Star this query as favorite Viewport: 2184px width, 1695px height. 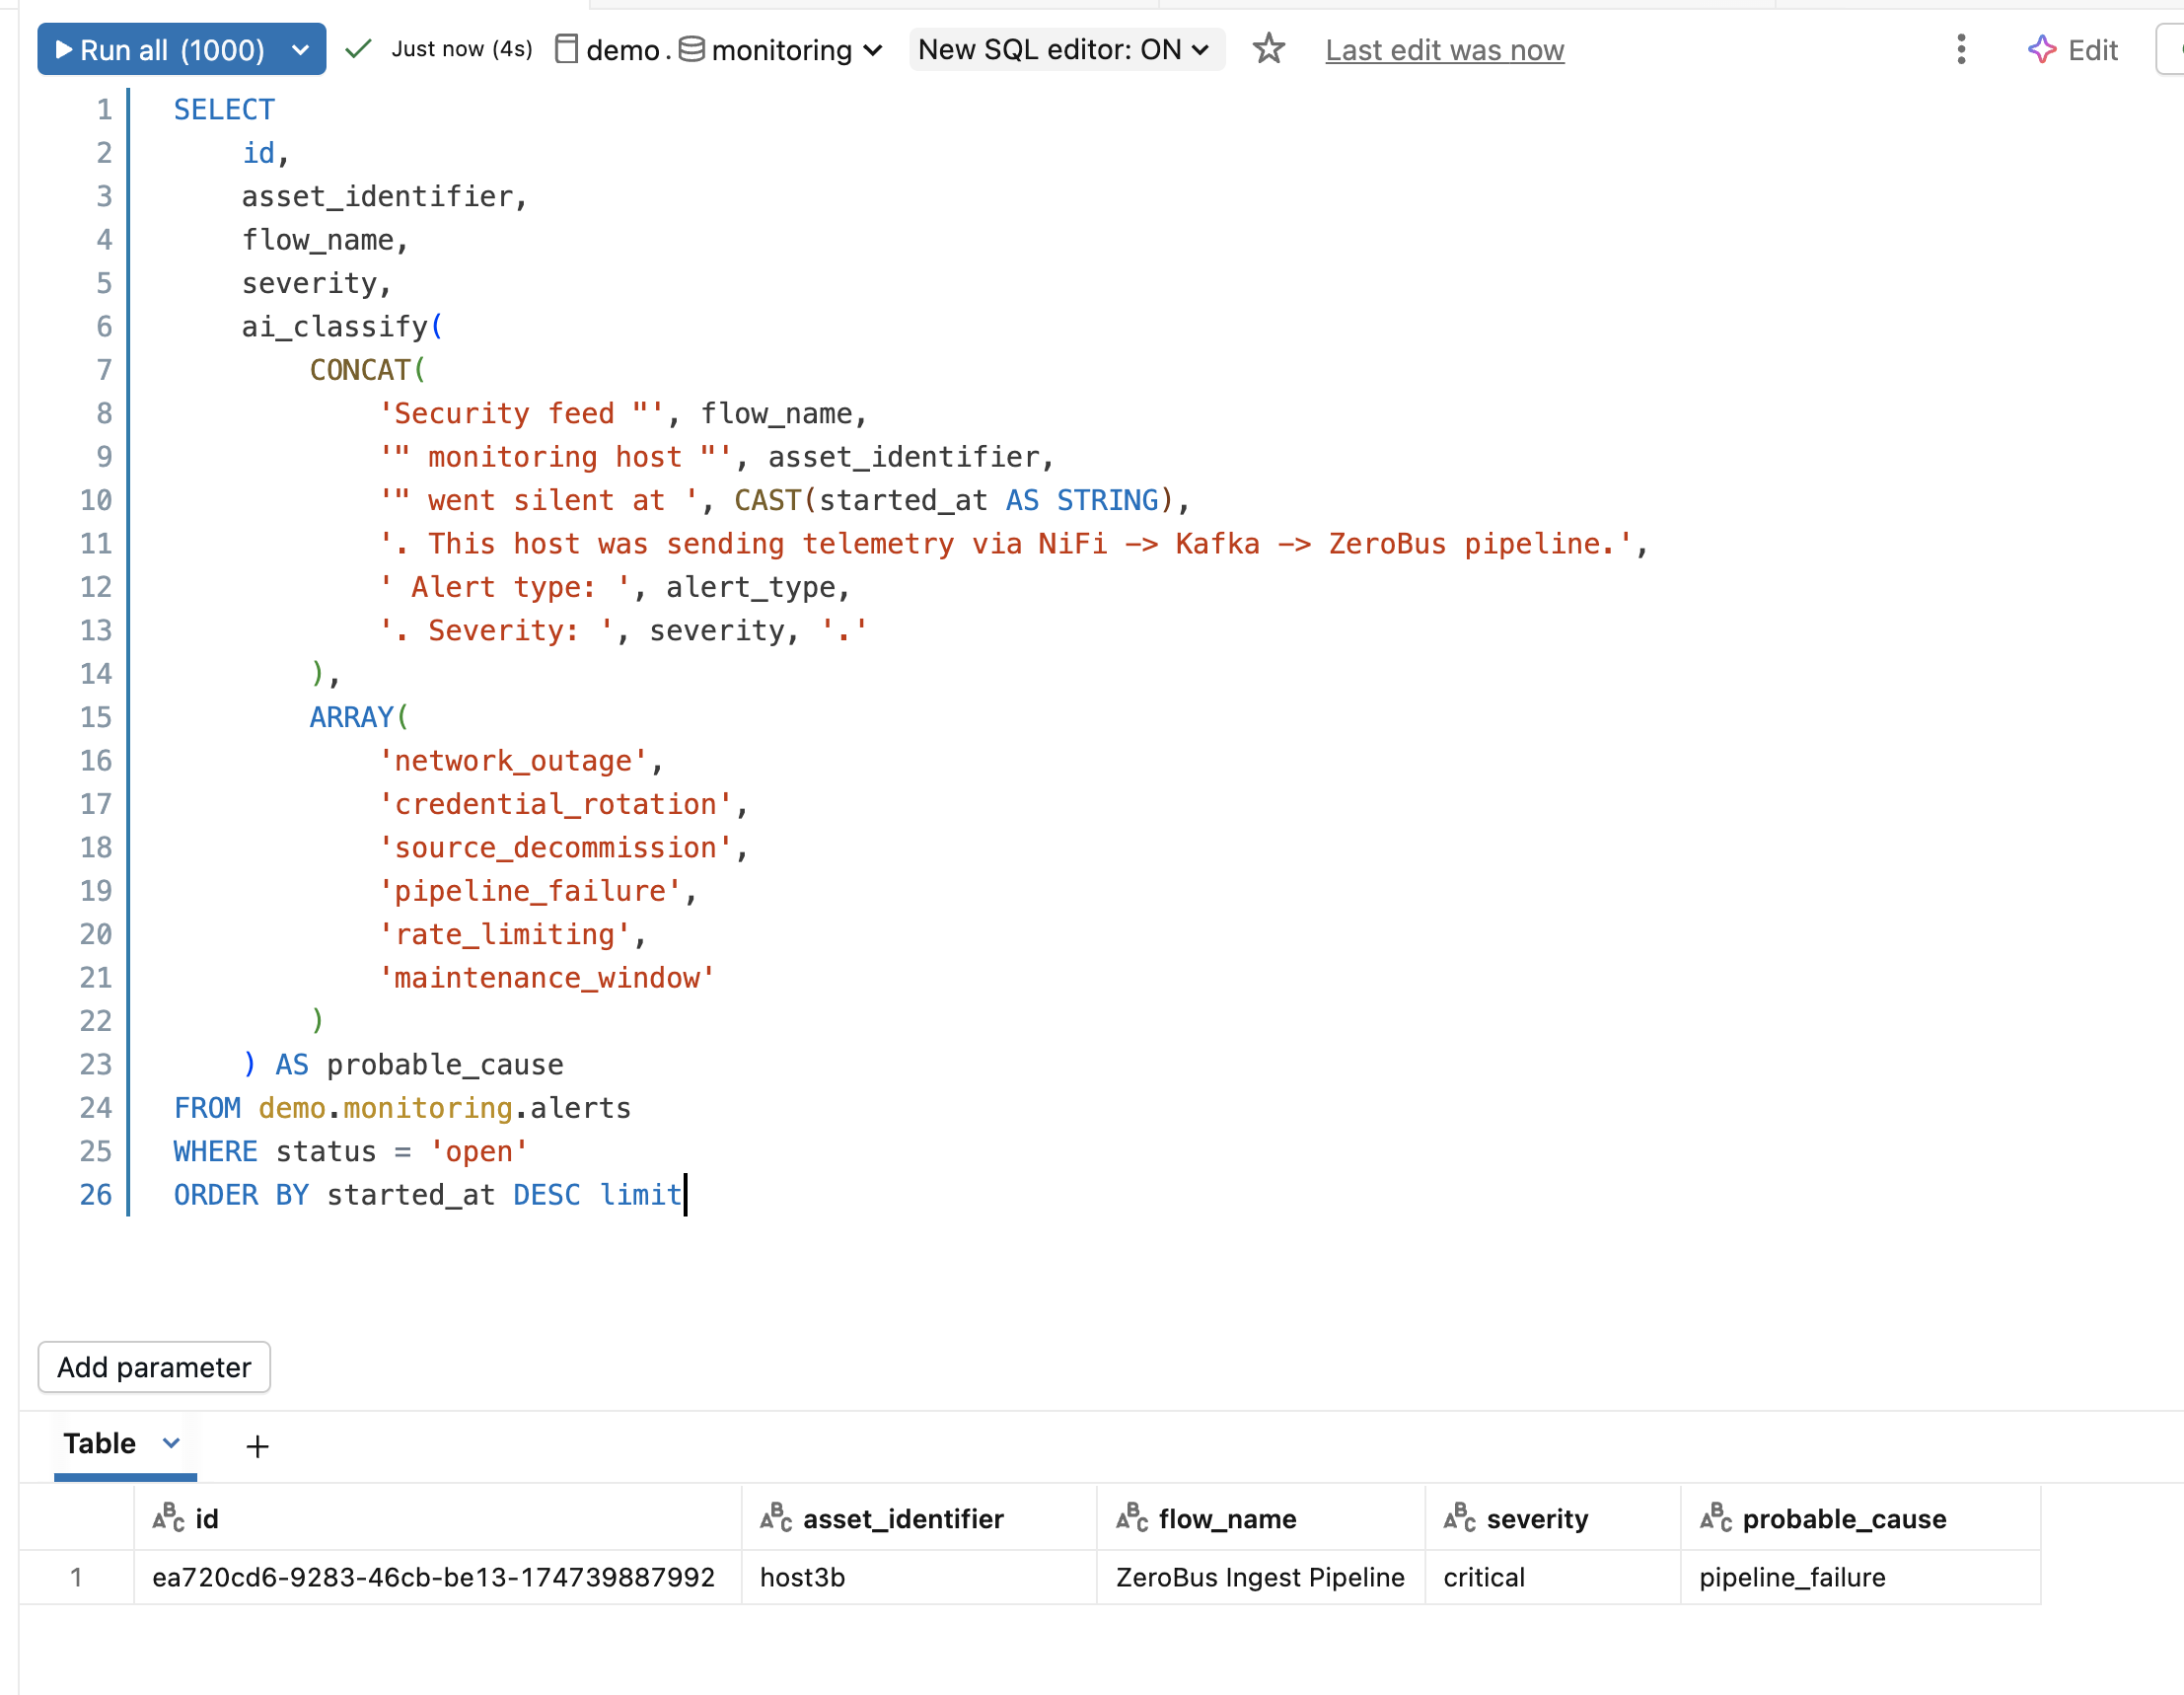click(1268, 49)
